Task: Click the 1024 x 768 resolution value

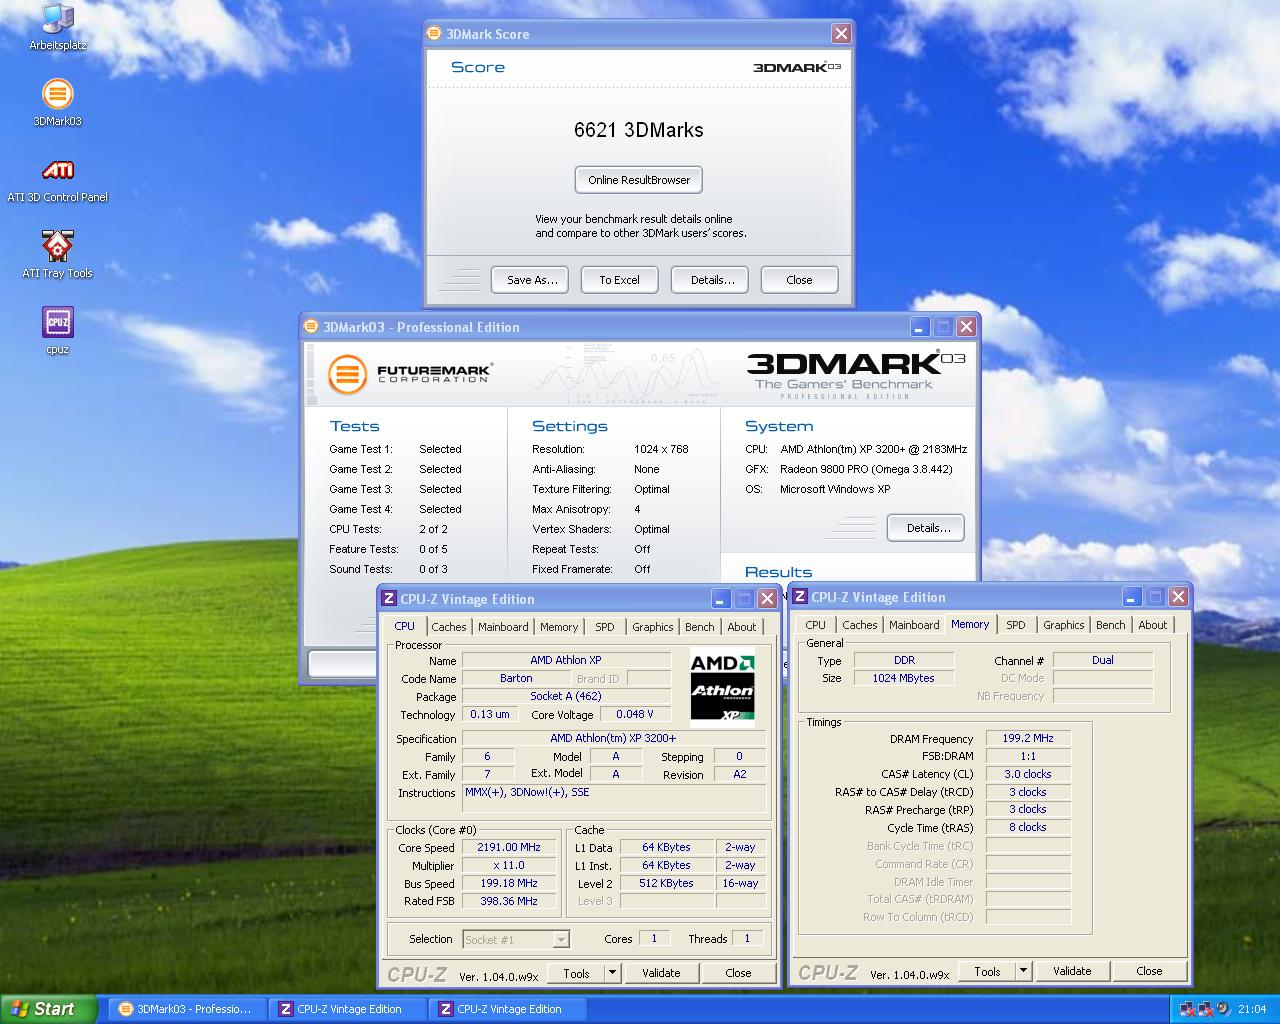Action: (x=661, y=449)
